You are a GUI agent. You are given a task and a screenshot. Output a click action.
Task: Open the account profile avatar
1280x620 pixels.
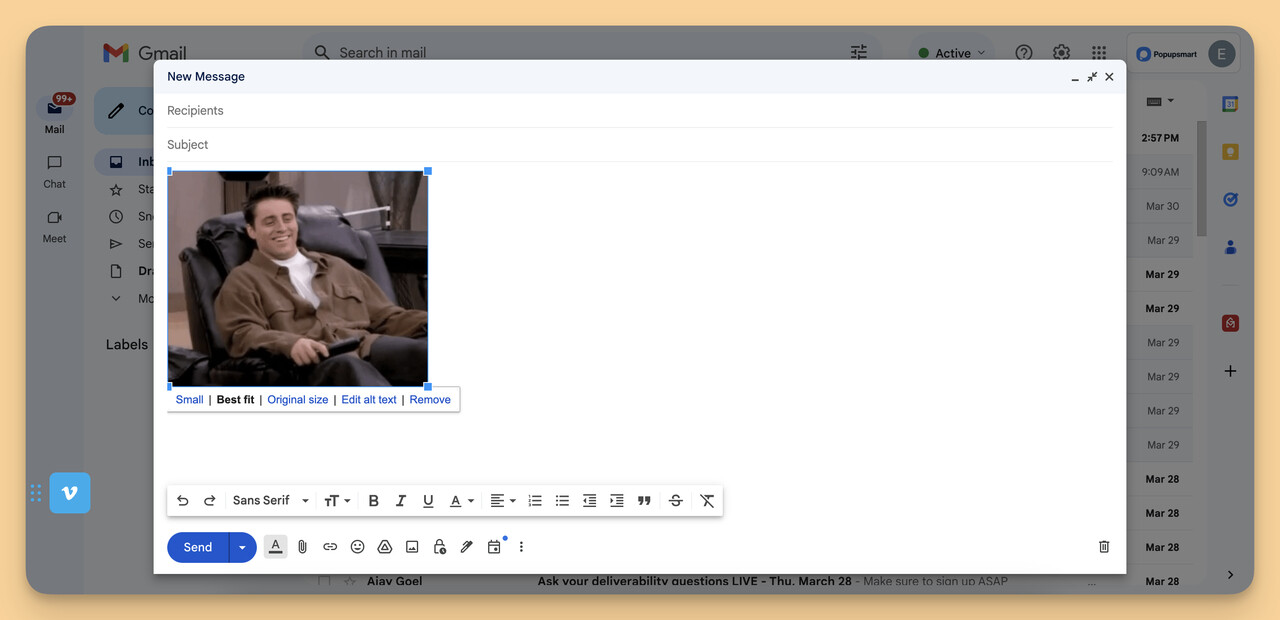coord(1221,54)
